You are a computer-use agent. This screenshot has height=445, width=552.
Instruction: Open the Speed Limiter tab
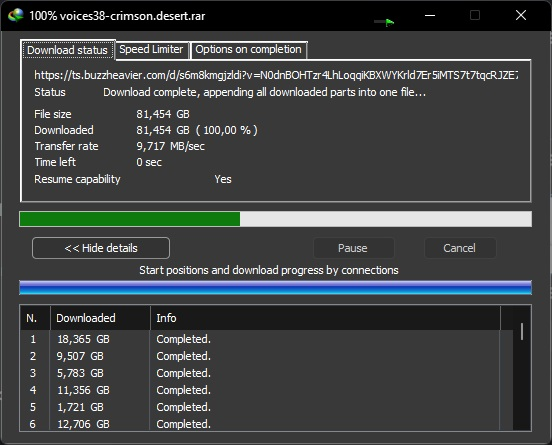tap(151, 49)
